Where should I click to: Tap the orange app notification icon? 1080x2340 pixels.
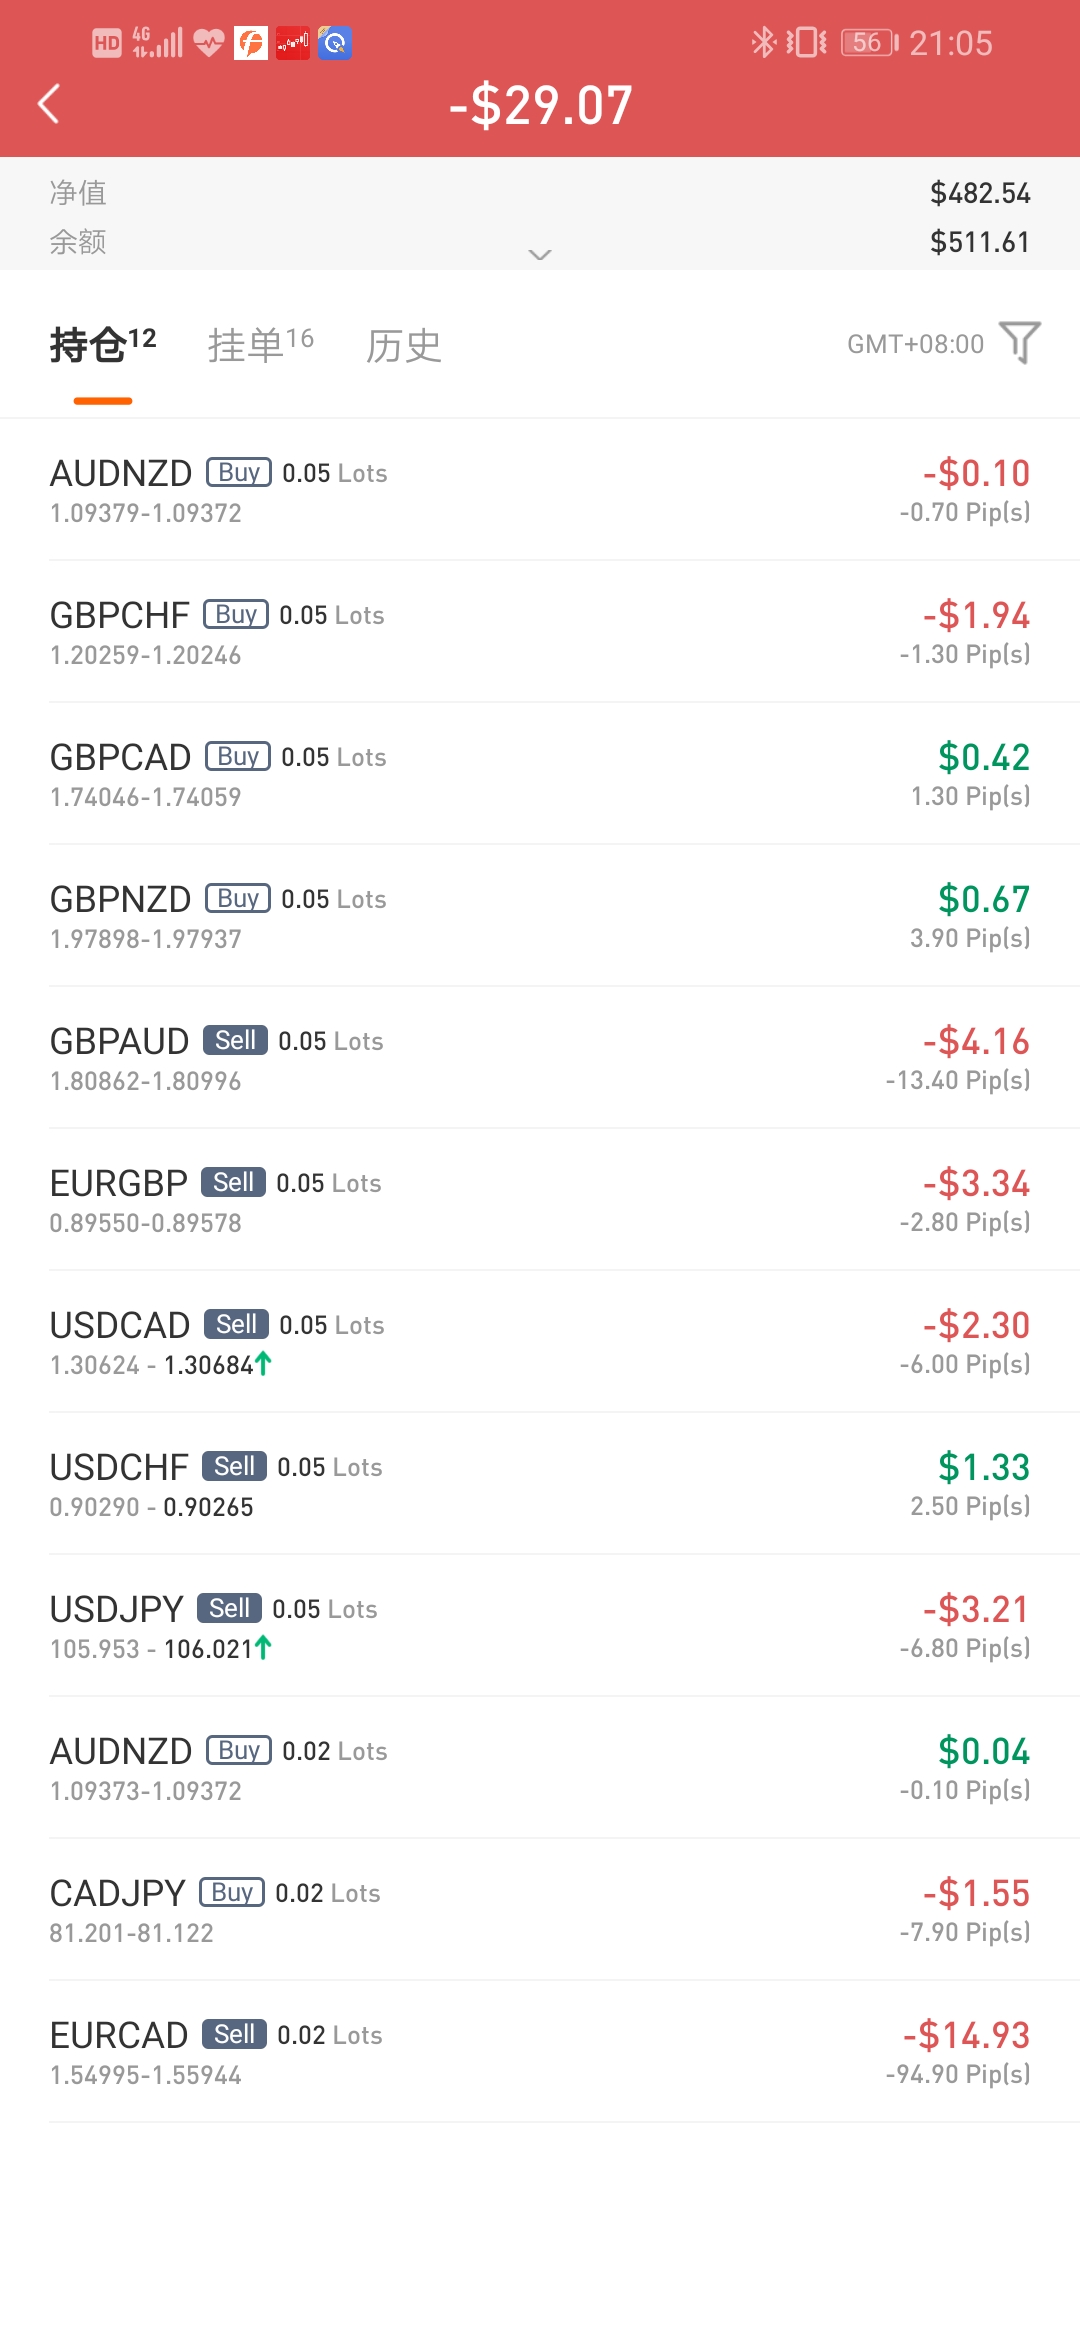[x=250, y=43]
